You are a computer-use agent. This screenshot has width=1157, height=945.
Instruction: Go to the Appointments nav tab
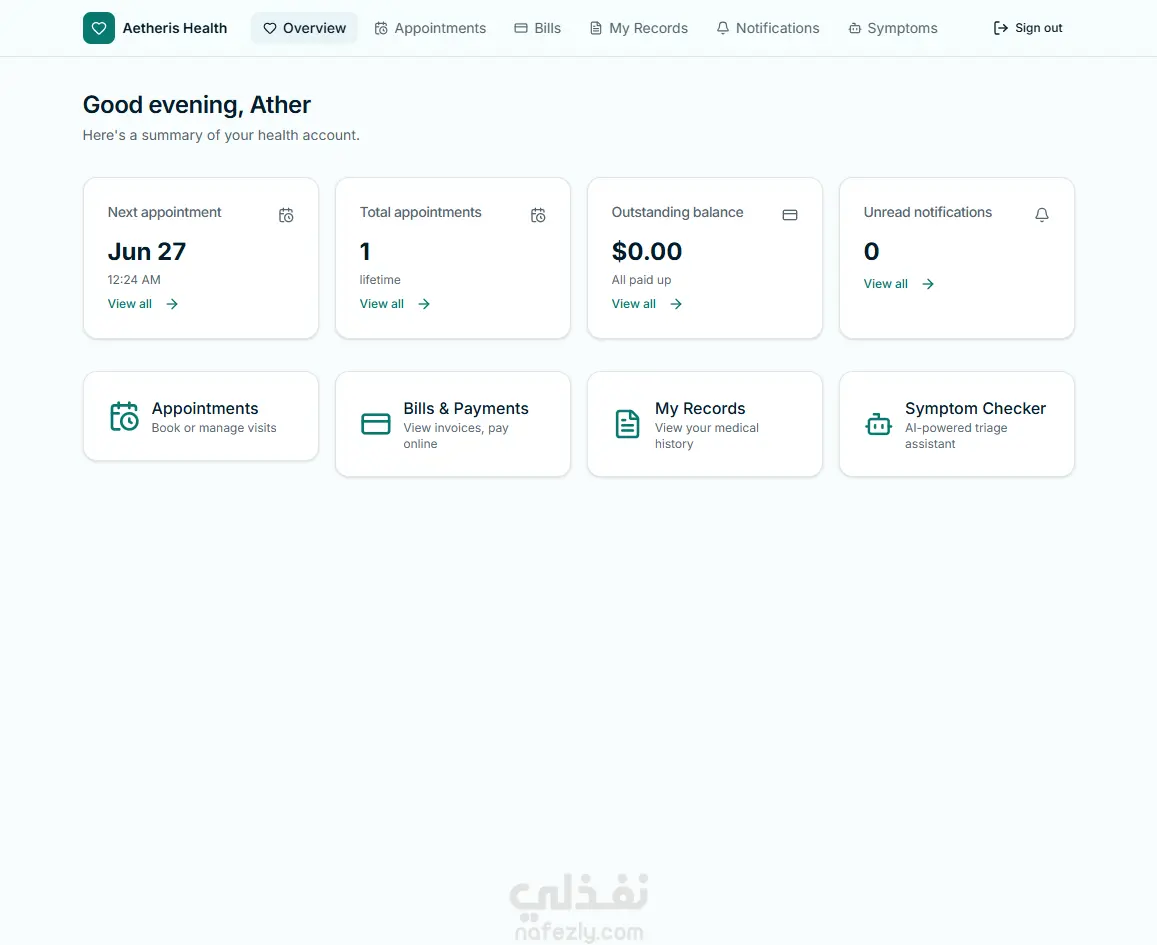(430, 28)
